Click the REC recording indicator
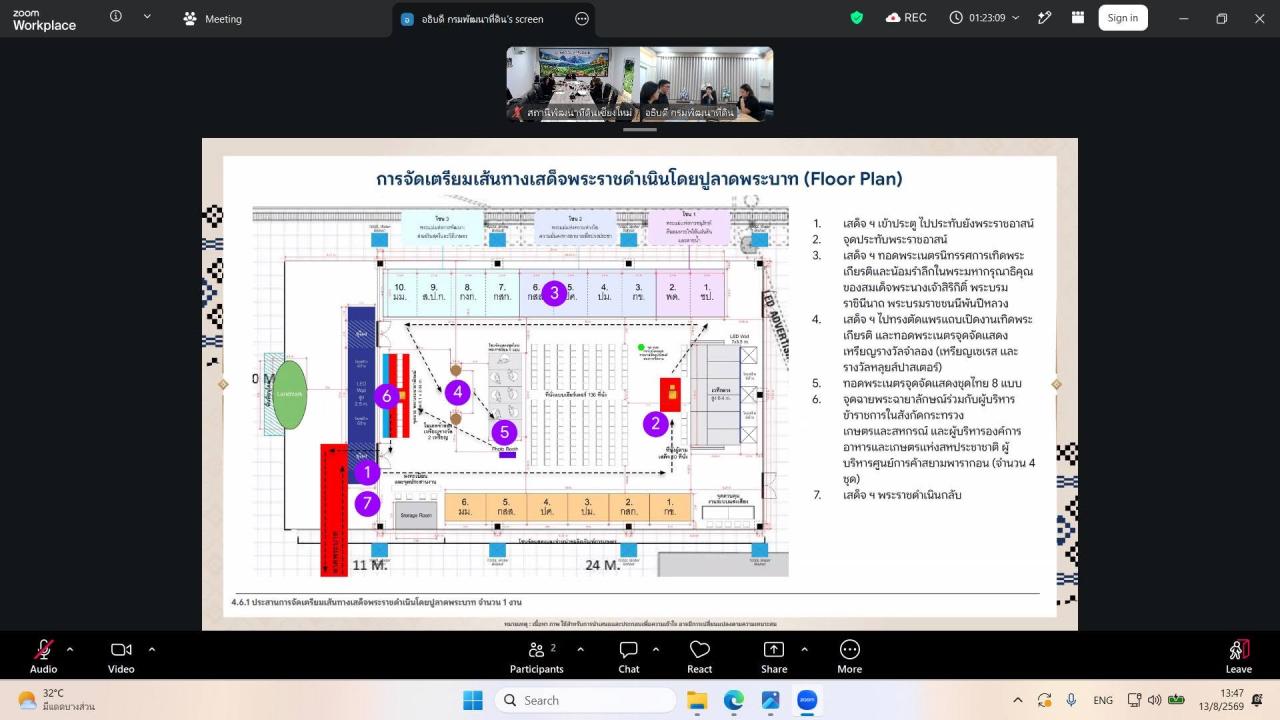 (x=907, y=18)
